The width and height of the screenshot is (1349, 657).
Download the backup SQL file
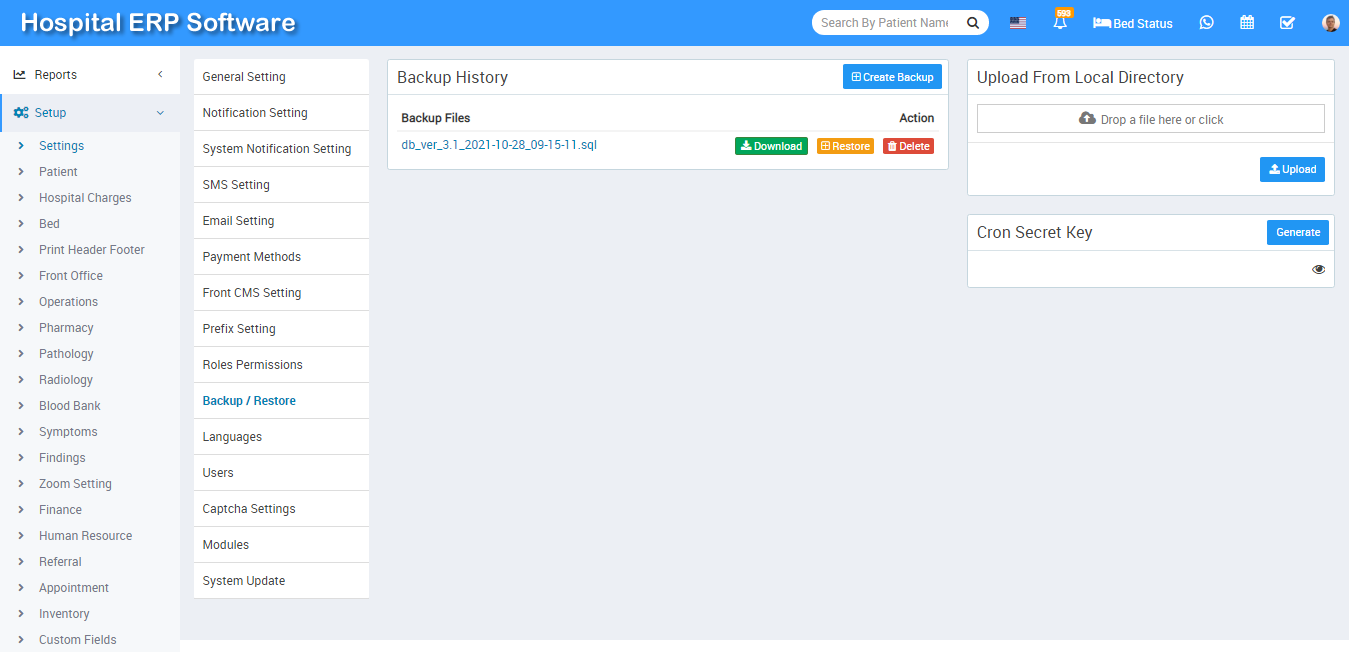click(x=771, y=146)
